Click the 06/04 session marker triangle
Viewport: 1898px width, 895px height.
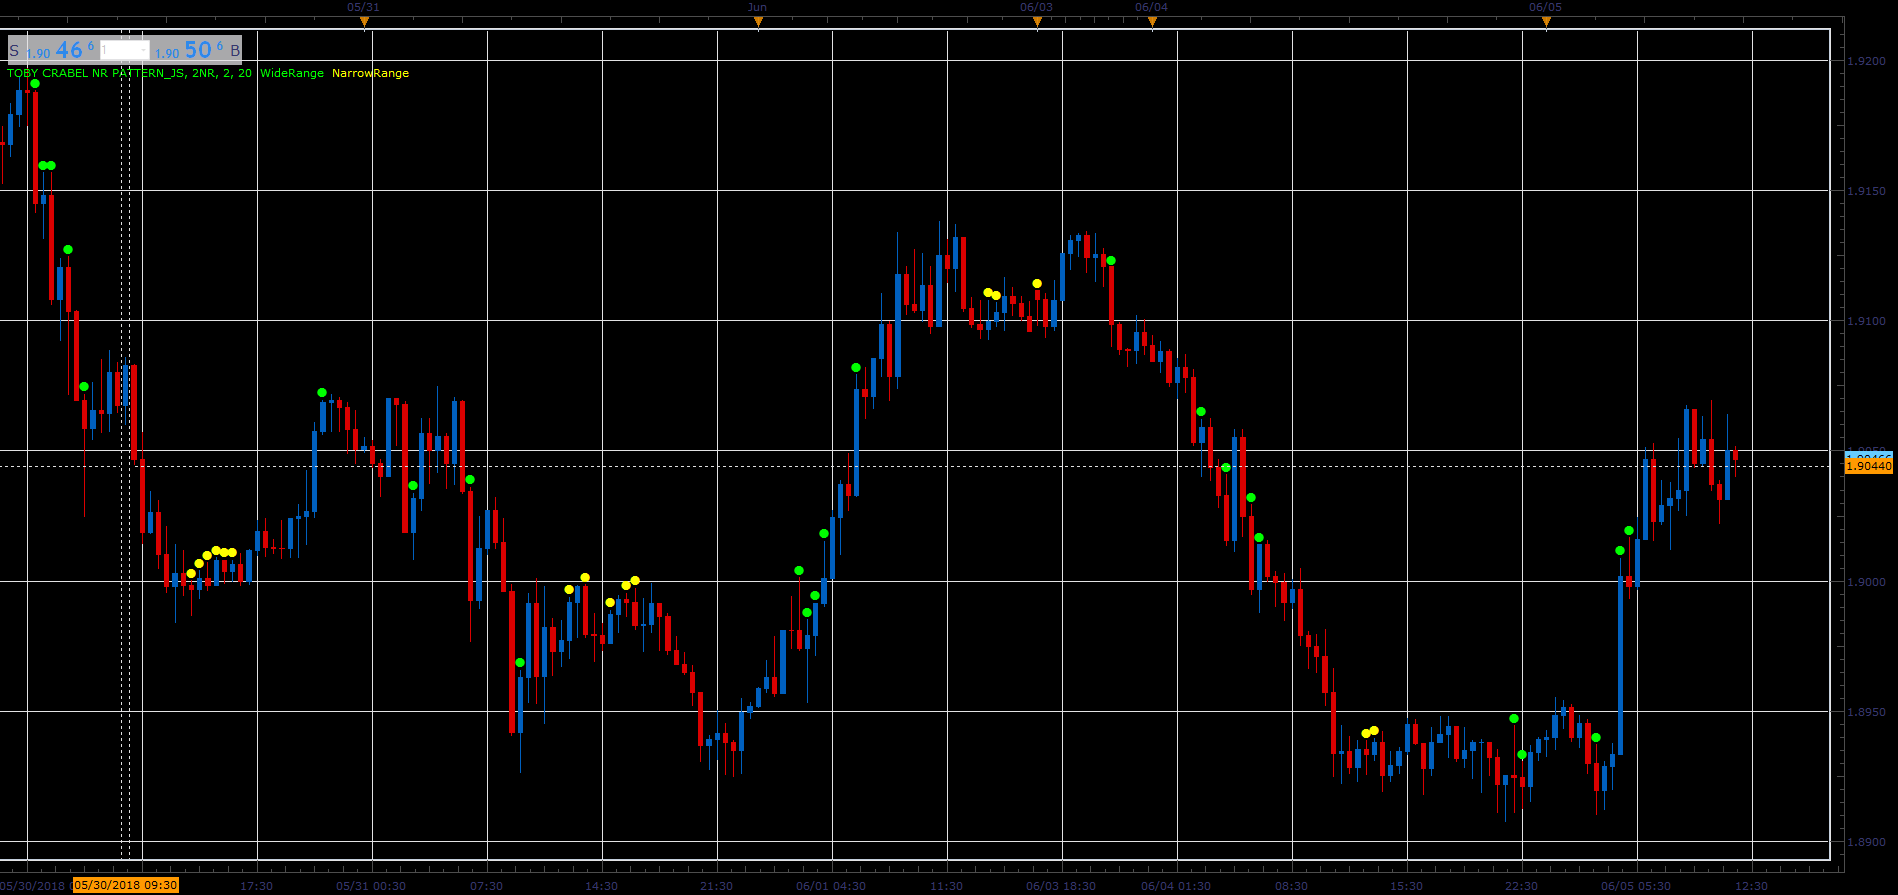click(x=1152, y=21)
